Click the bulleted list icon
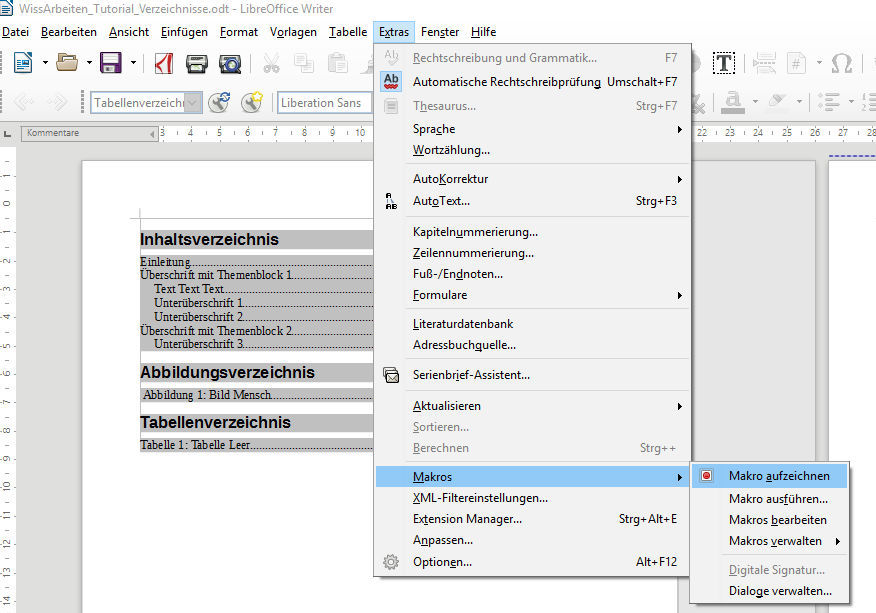This screenshot has width=876, height=613. click(x=829, y=102)
